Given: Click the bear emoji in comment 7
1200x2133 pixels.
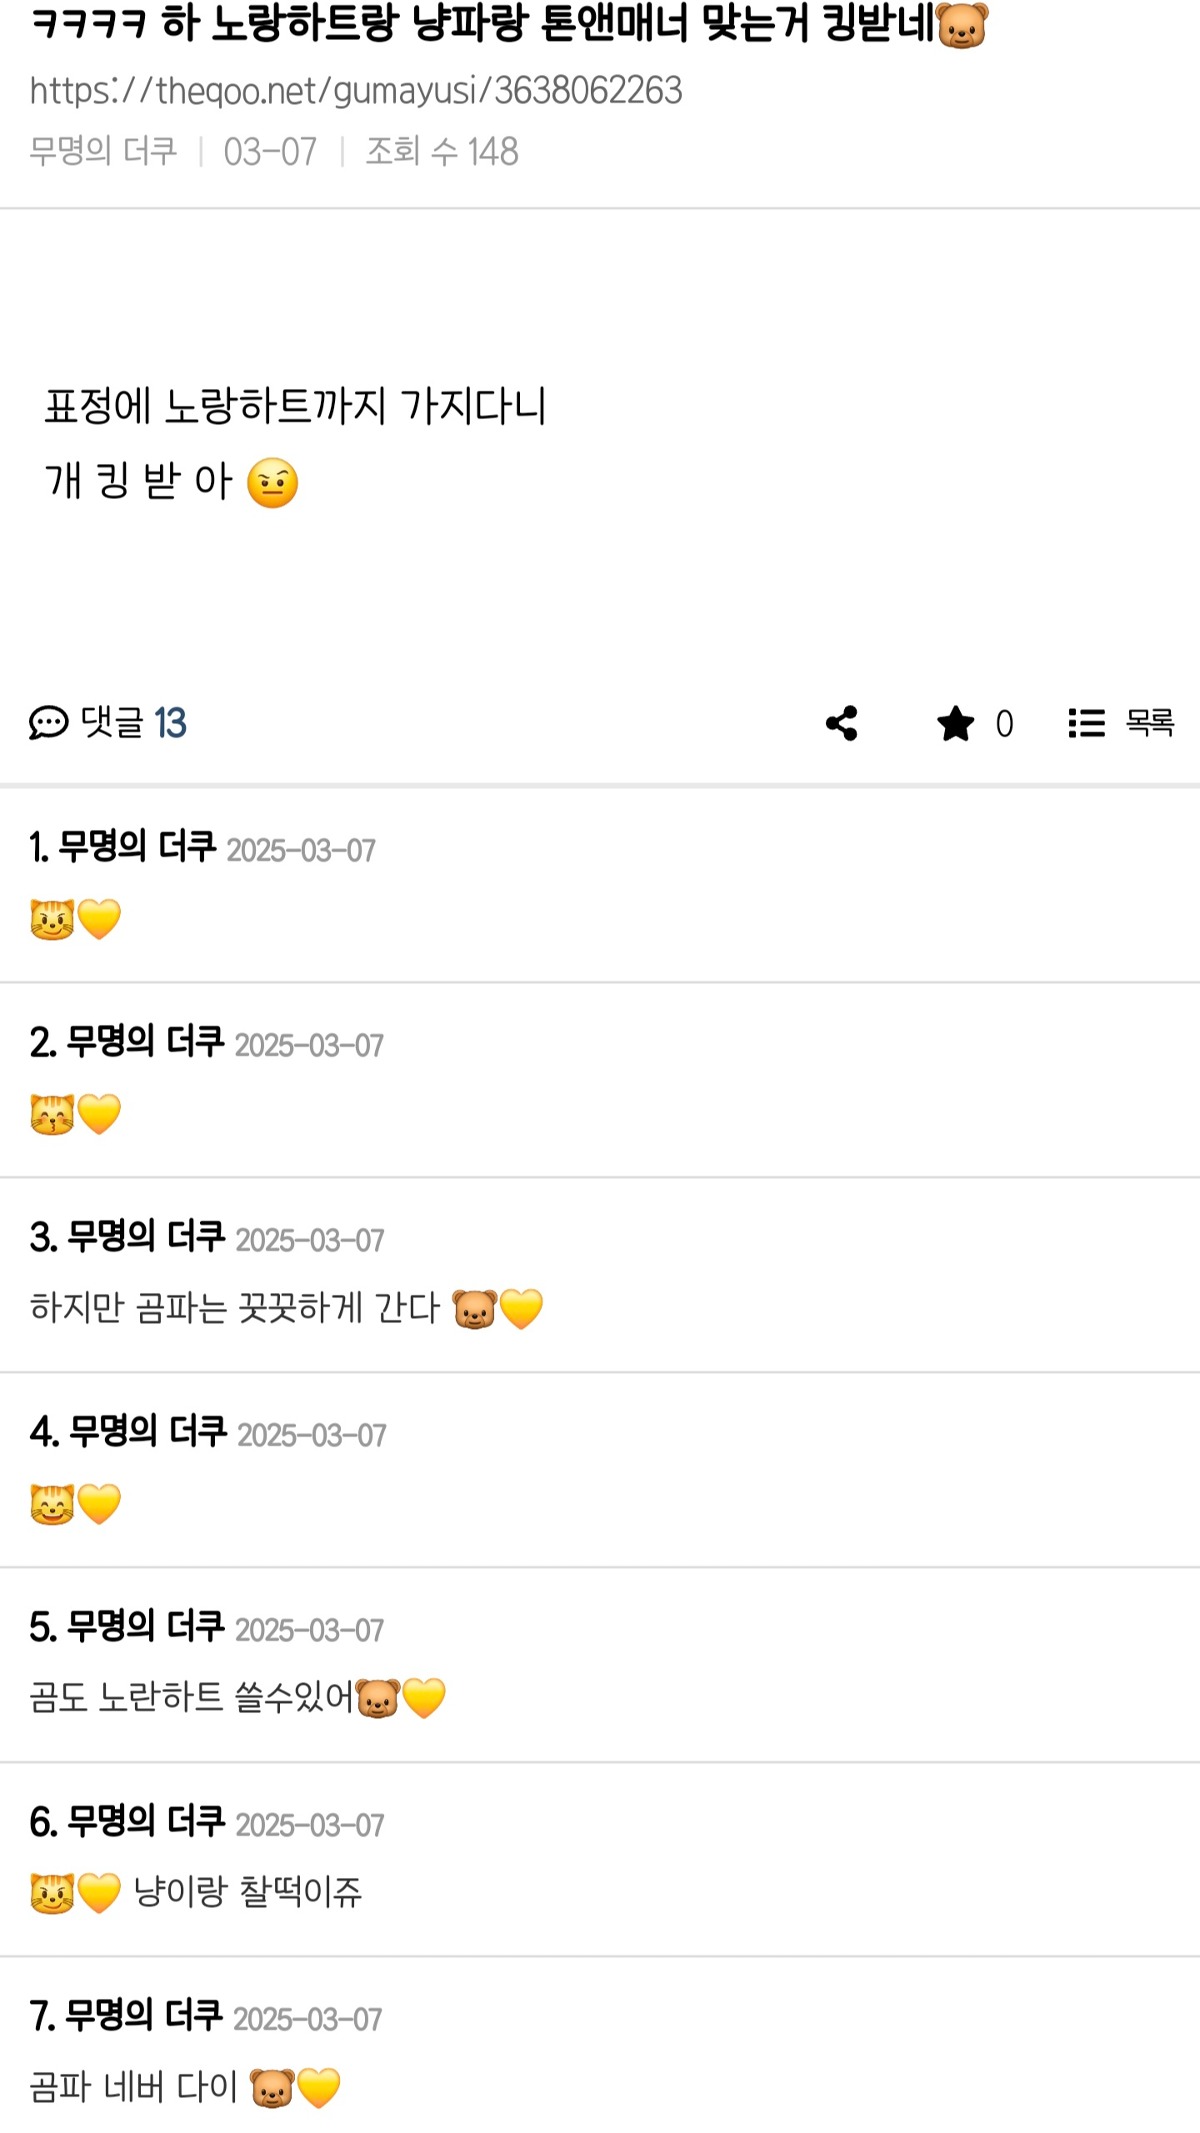Looking at the screenshot, I should pos(272,2088).
